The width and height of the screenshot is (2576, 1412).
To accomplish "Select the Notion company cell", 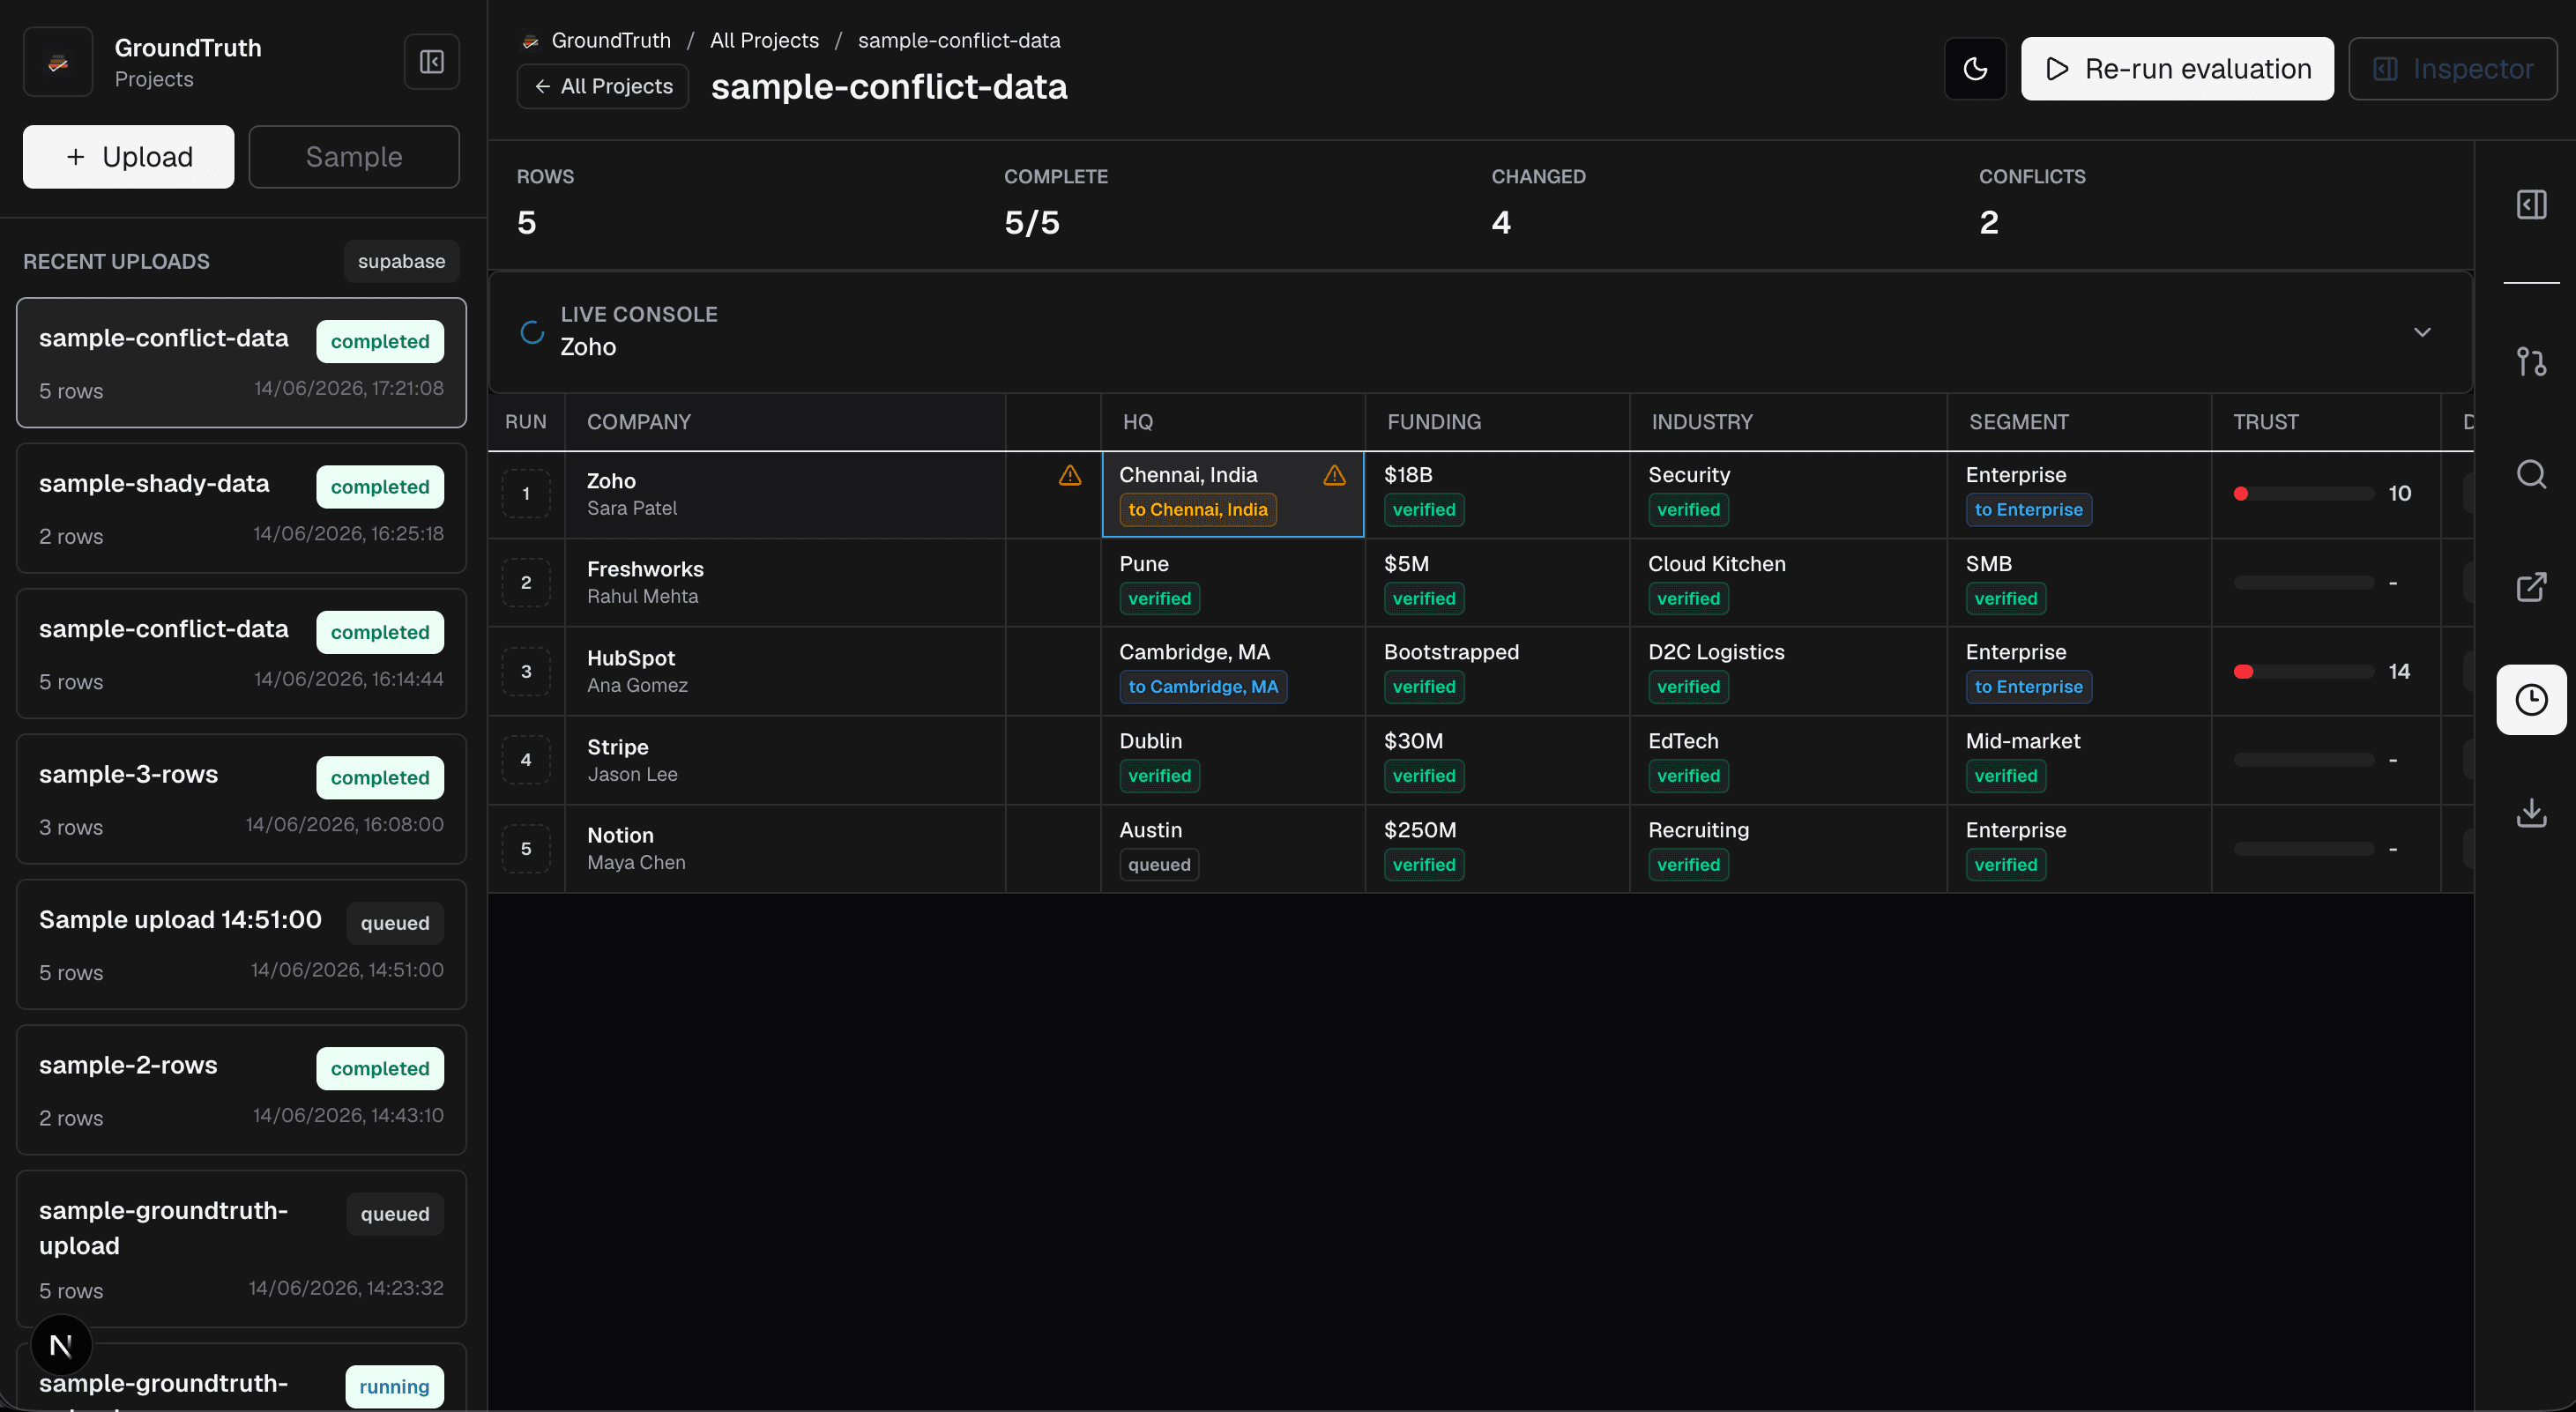I will (x=785, y=849).
